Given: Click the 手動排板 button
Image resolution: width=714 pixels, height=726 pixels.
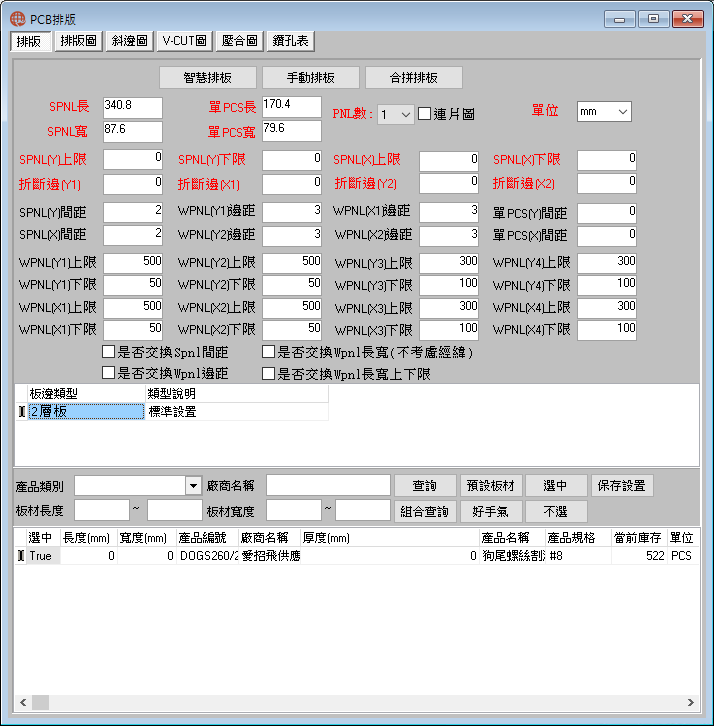Looking at the screenshot, I should (x=310, y=77).
